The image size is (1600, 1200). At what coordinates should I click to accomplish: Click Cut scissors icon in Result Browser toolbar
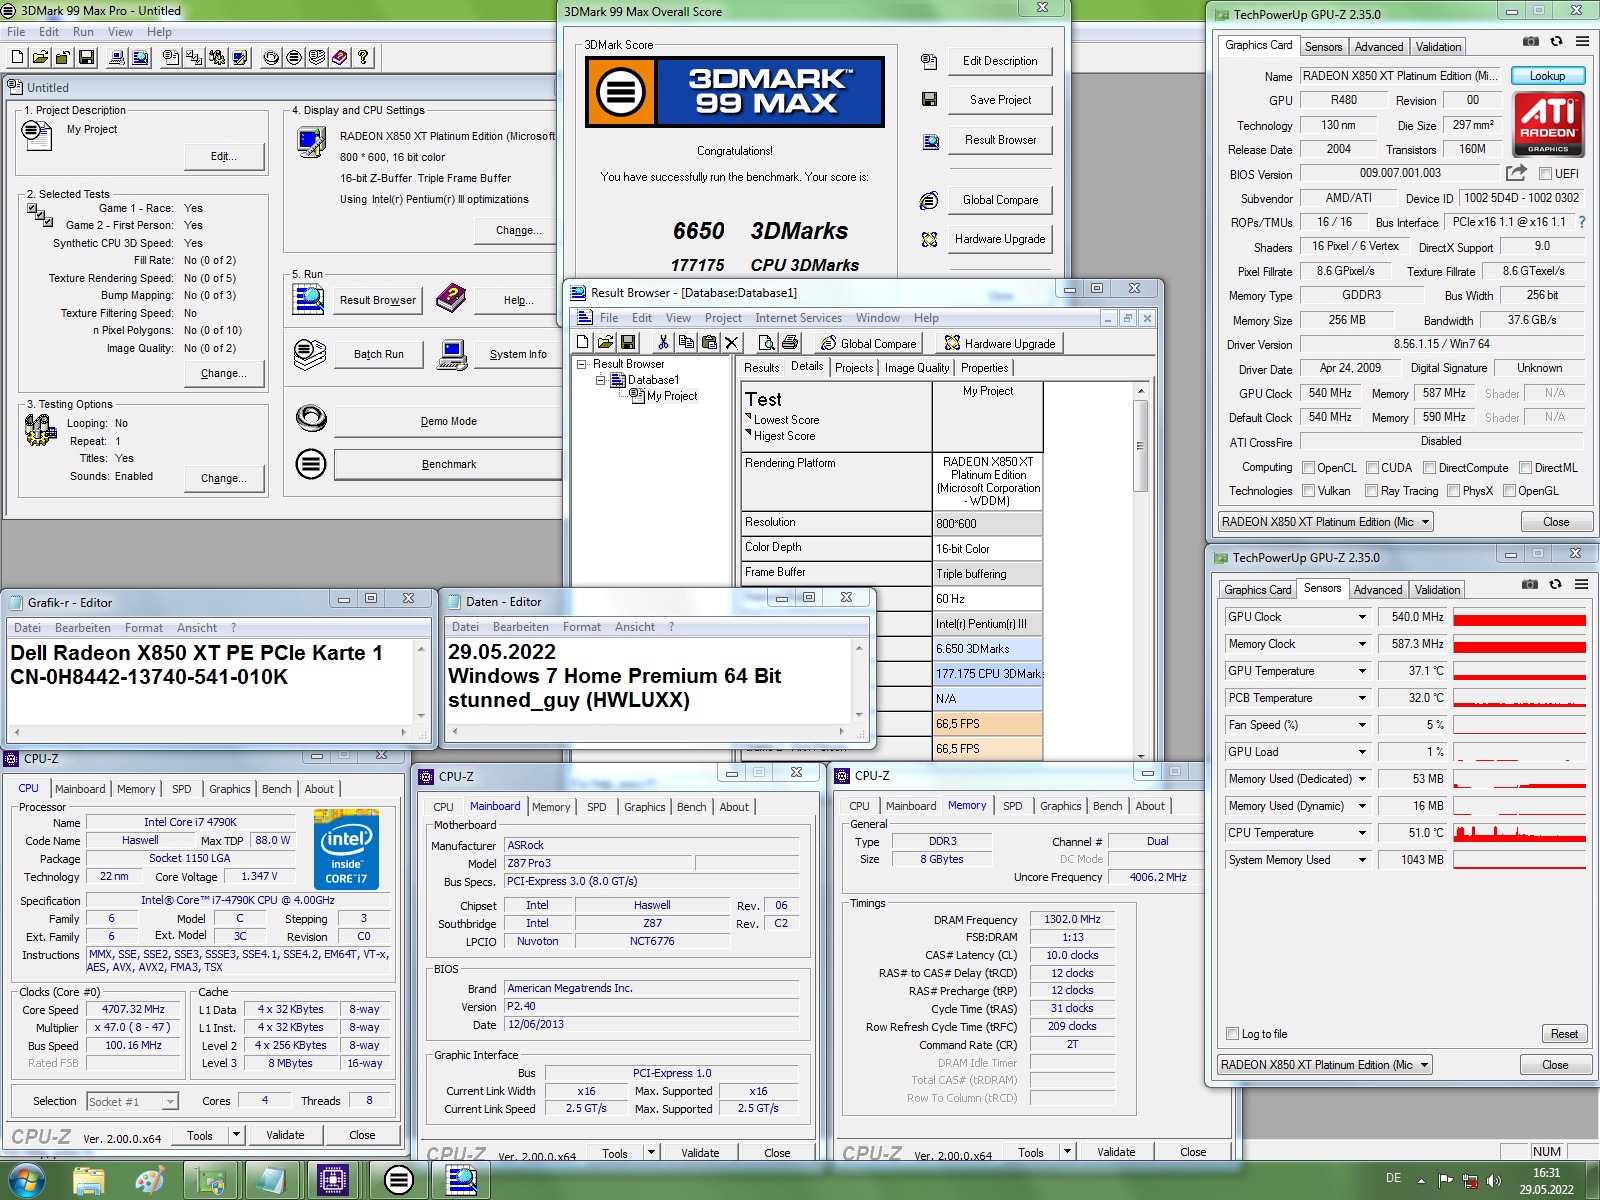point(663,343)
